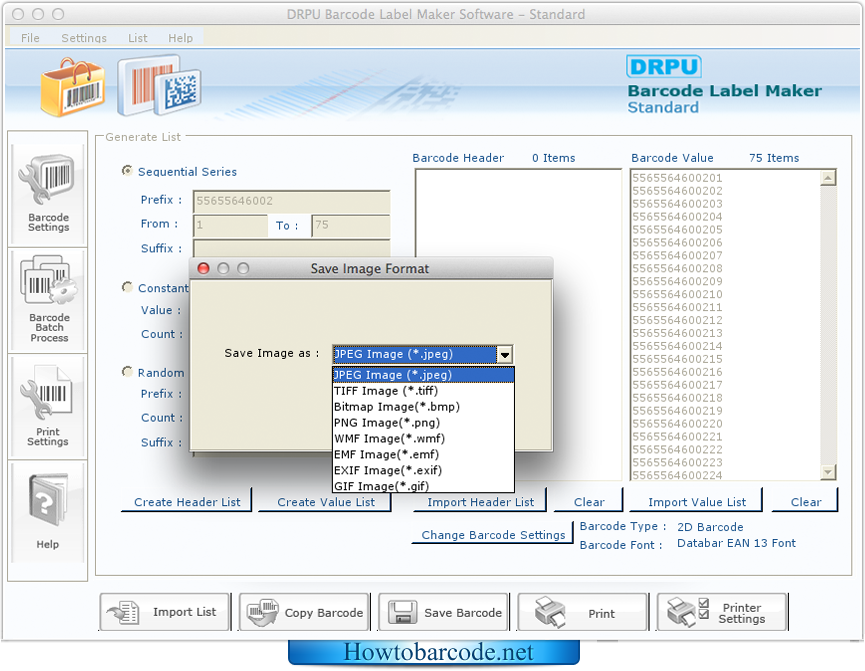Open the Help menu

pos(180,38)
